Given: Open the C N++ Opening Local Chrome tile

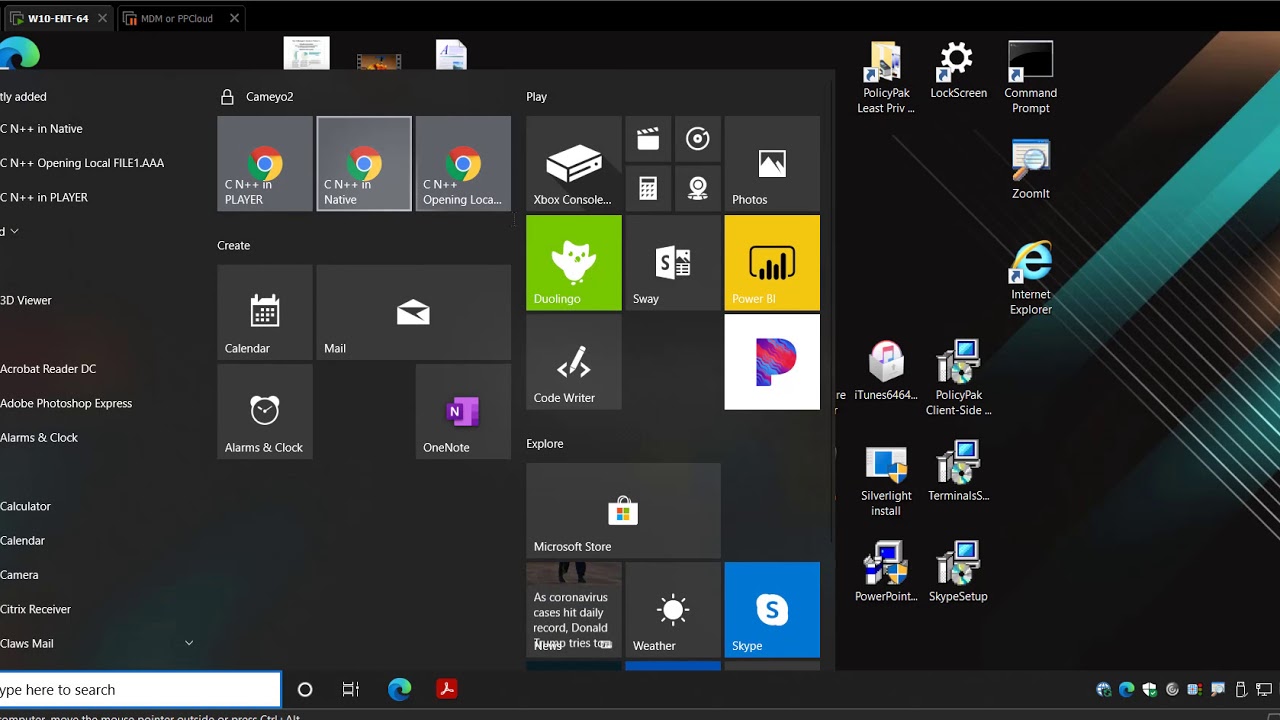Looking at the screenshot, I should click(463, 164).
